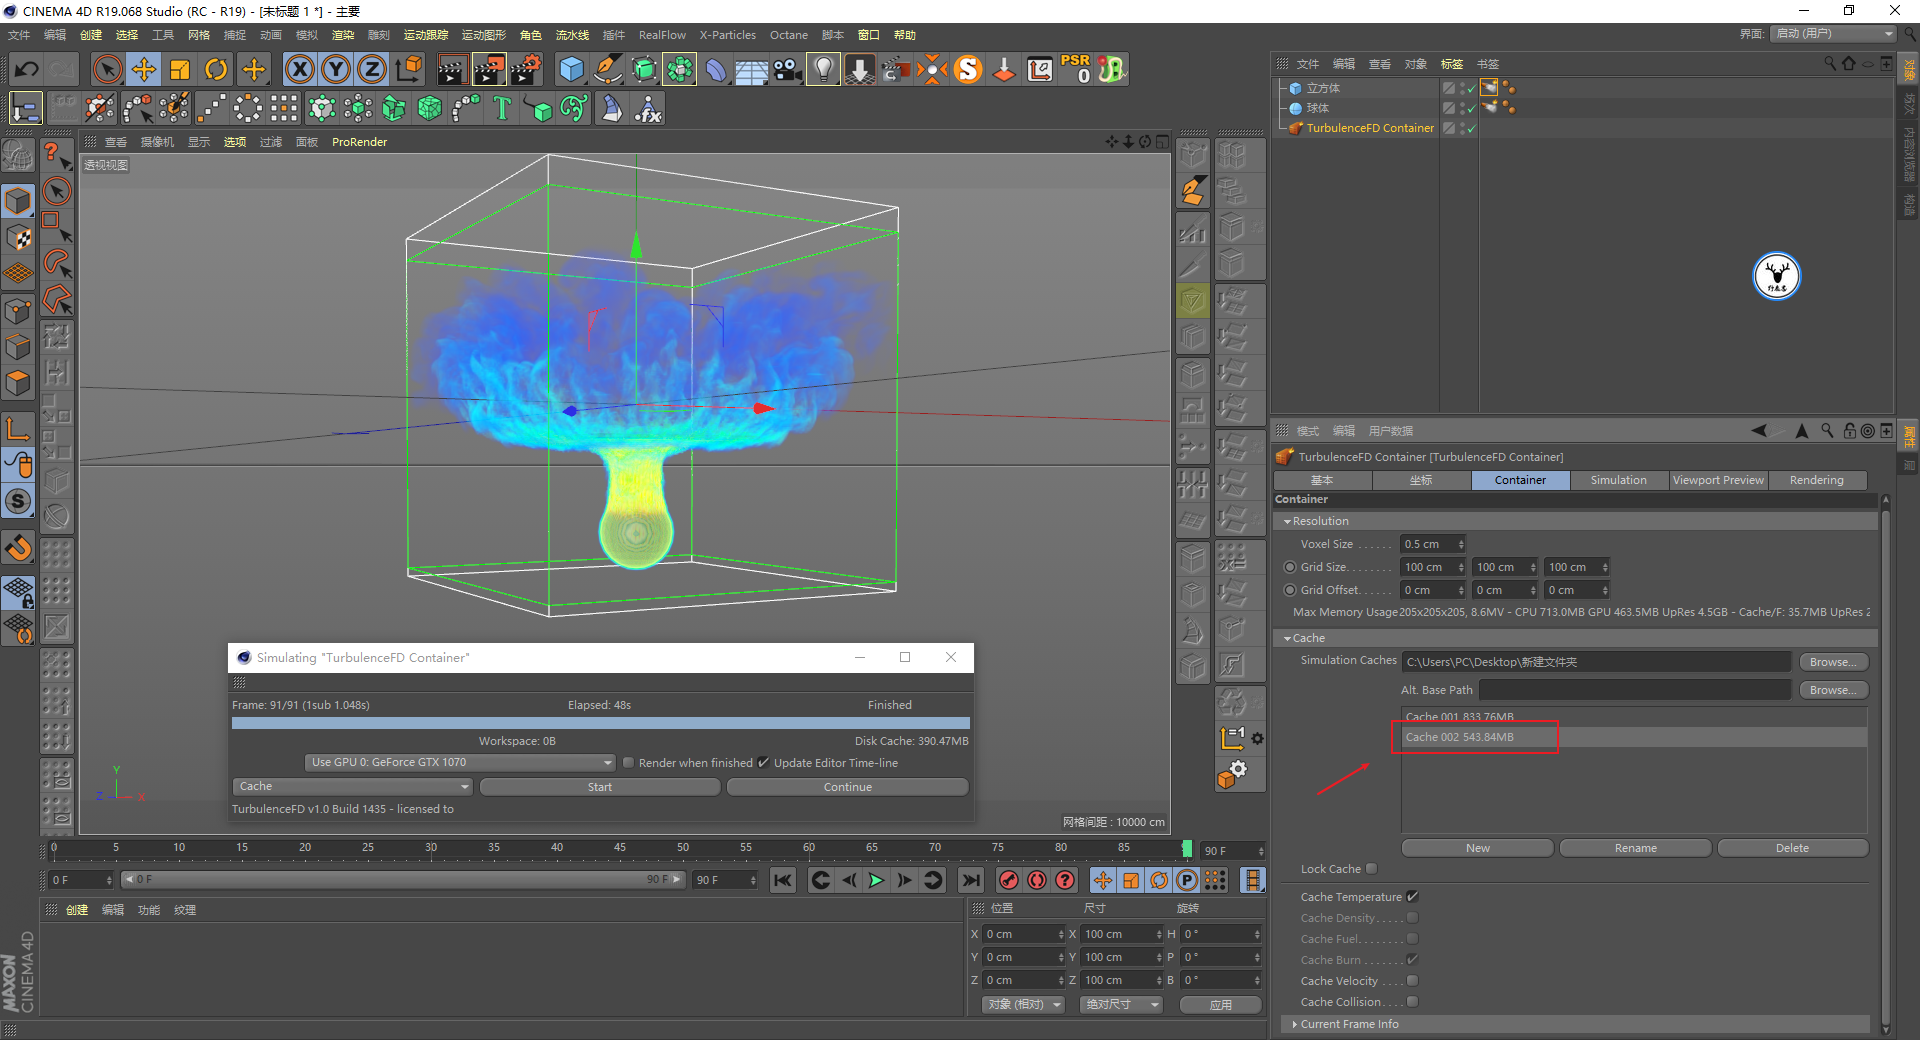The image size is (1920, 1040).
Task: Toggle X axis lock icon
Action: [299, 69]
